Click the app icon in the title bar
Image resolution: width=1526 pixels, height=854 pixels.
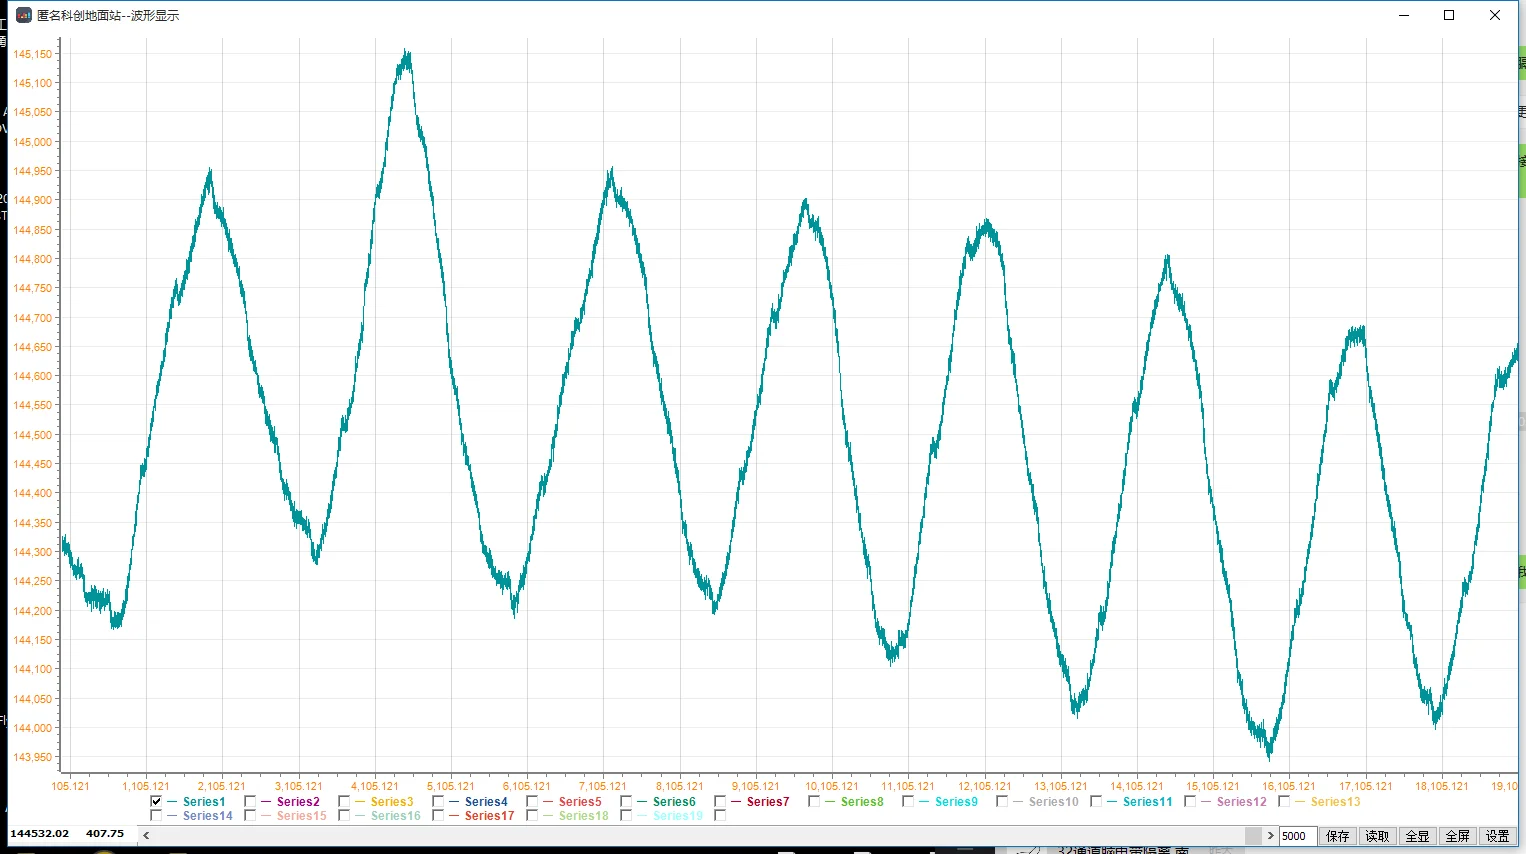[x=24, y=15]
